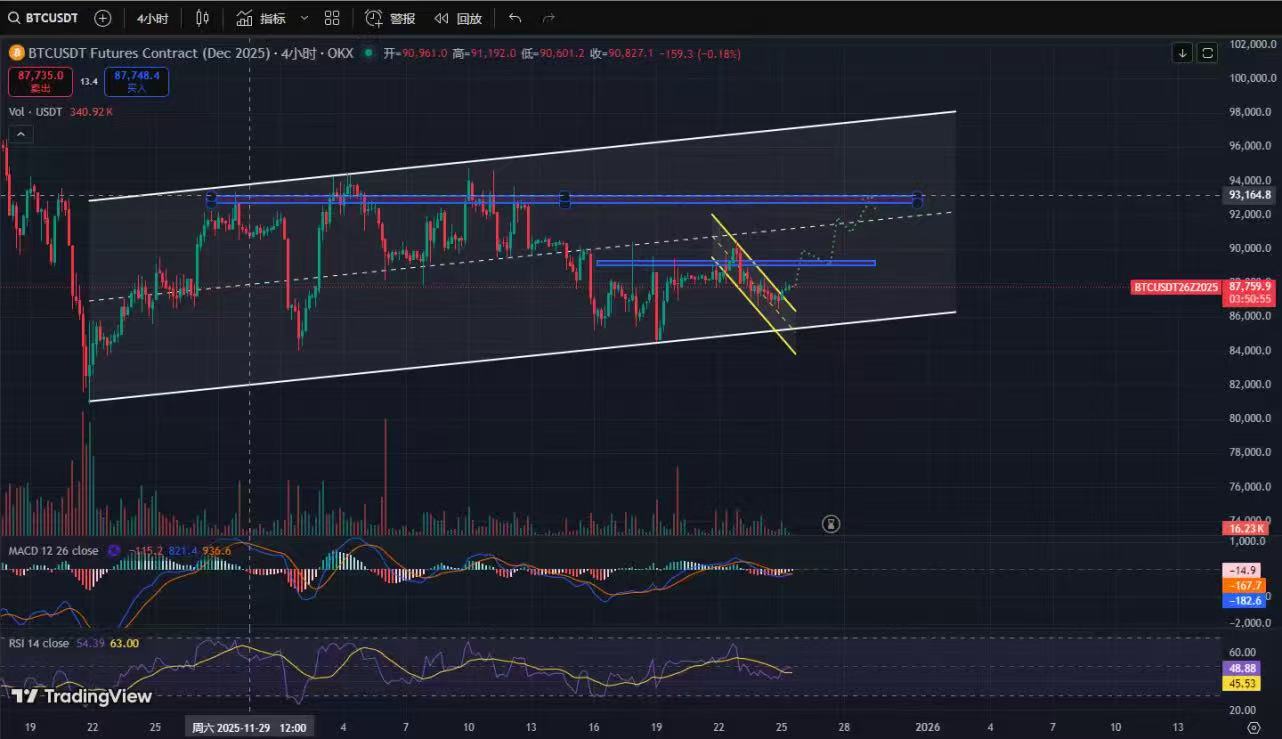Click the red 87,735.0 sell button
This screenshot has width=1282, height=739.
click(40, 81)
